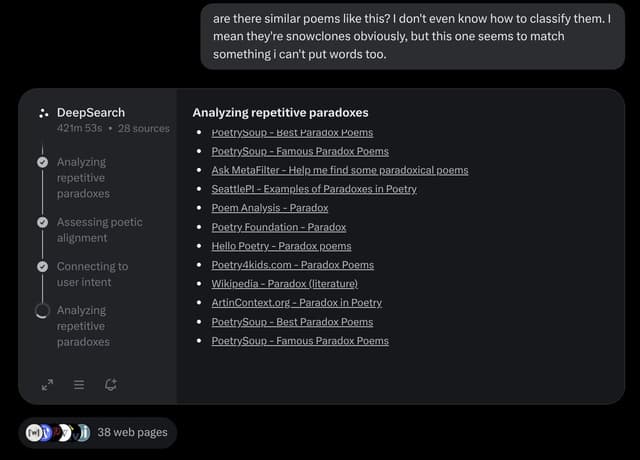
Task: Open Poetry Foundation - Paradox link
Action: [278, 227]
